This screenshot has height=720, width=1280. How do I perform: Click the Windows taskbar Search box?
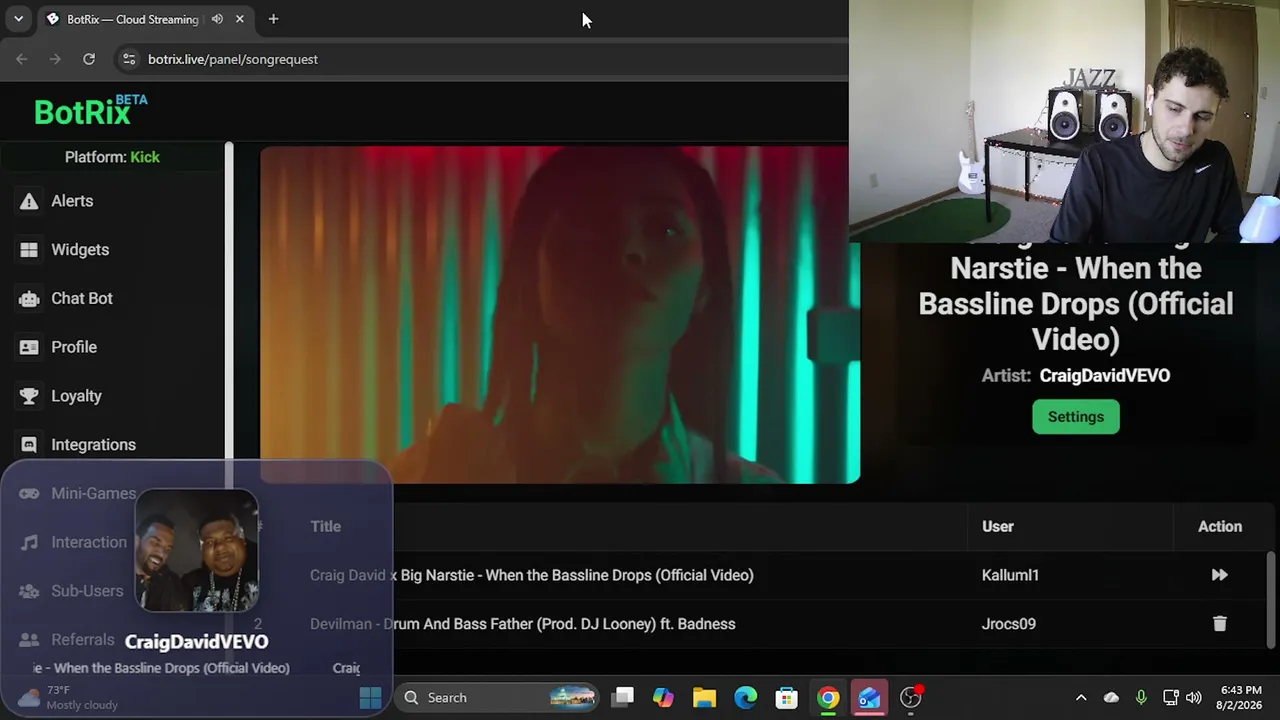[x=496, y=697]
